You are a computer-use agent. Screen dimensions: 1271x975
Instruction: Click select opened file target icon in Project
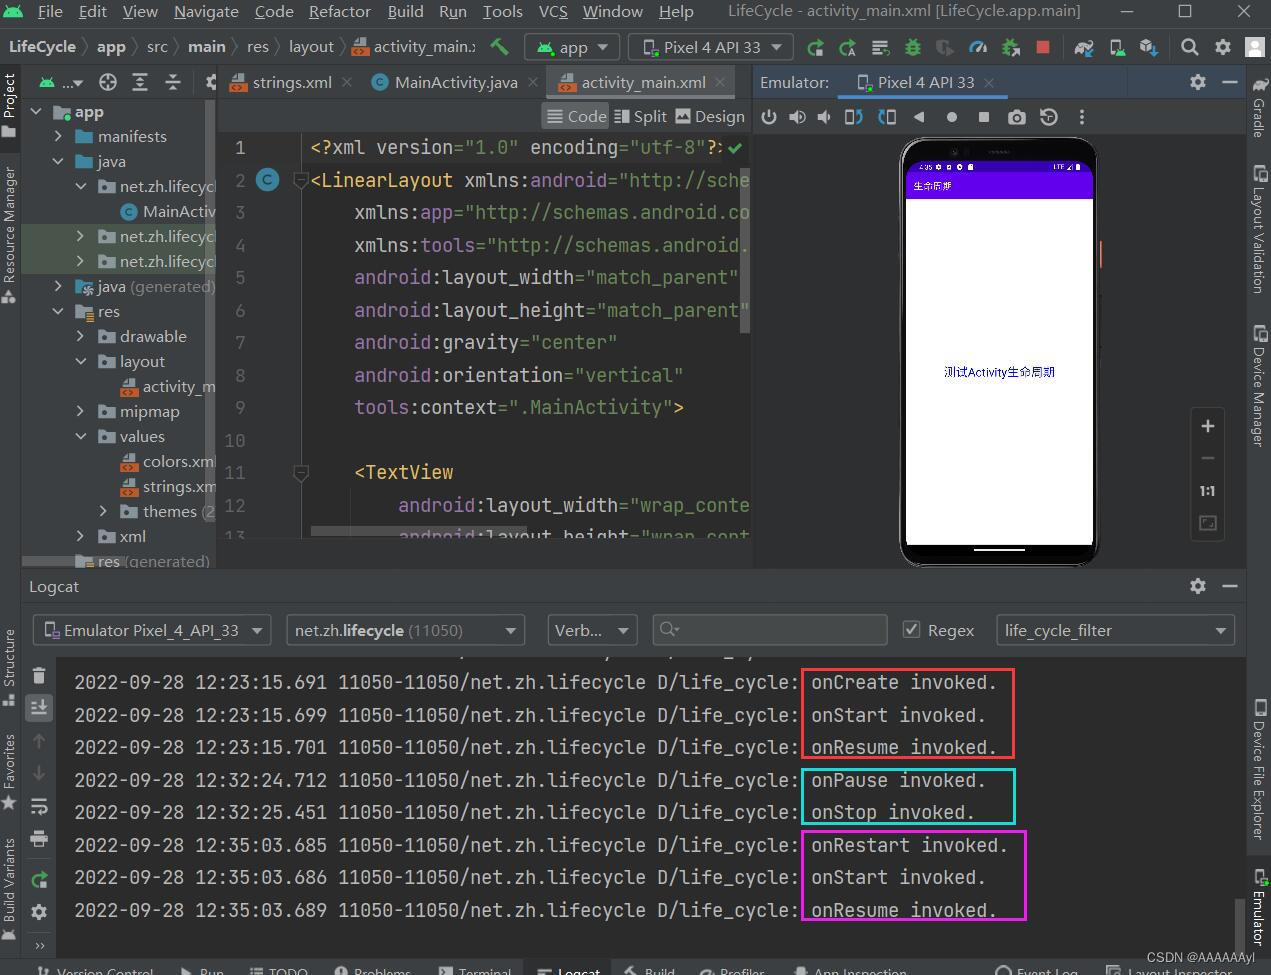108,82
